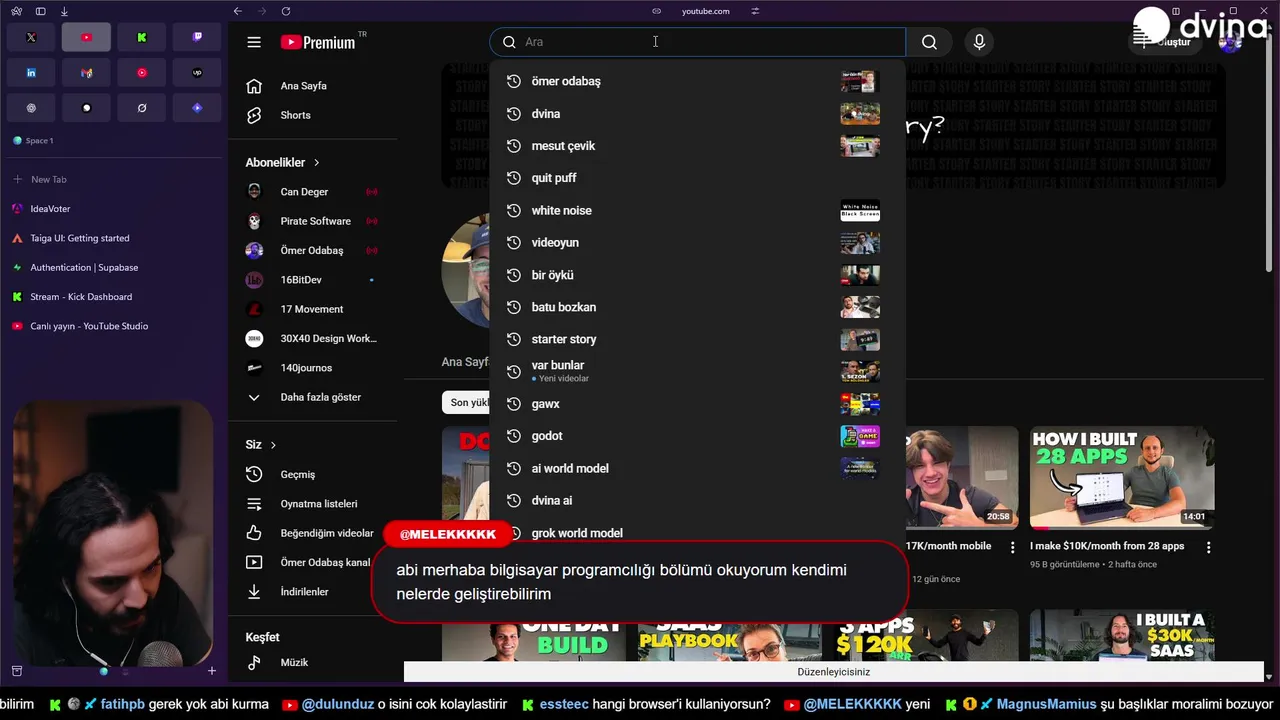The width and height of the screenshot is (1280, 720).
Task: Open the Gmail pinned tab
Action: tap(86, 73)
